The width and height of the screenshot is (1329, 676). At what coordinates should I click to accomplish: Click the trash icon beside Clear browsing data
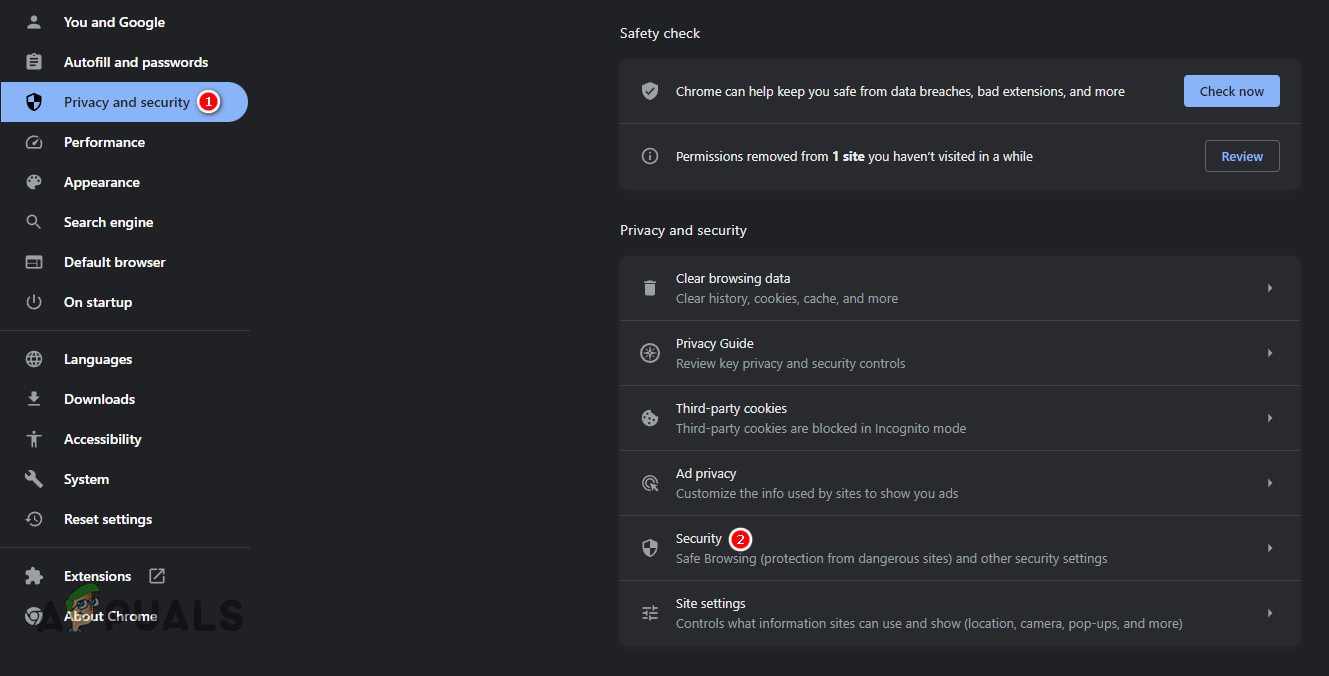coord(650,288)
